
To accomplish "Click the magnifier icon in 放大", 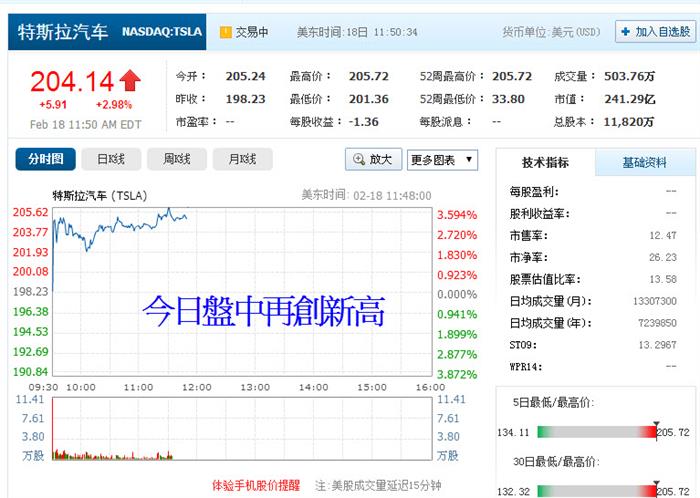I will (x=358, y=159).
